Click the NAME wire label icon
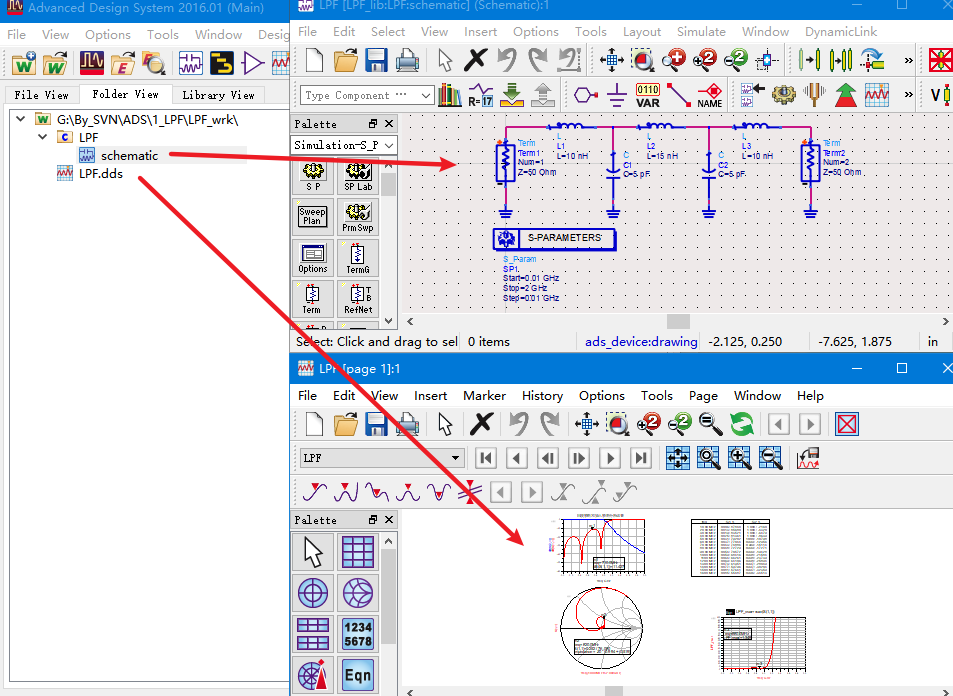953x696 pixels. click(x=709, y=95)
